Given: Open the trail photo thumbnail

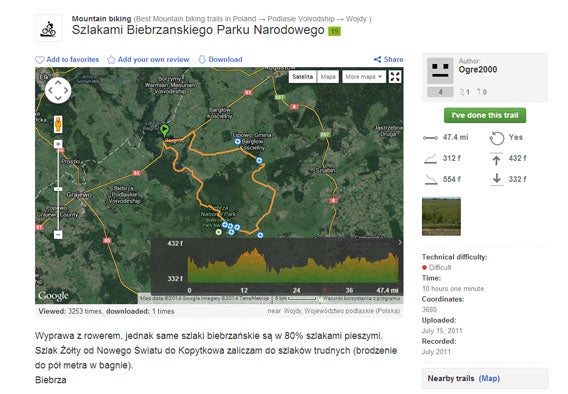Looking at the screenshot, I should [441, 217].
